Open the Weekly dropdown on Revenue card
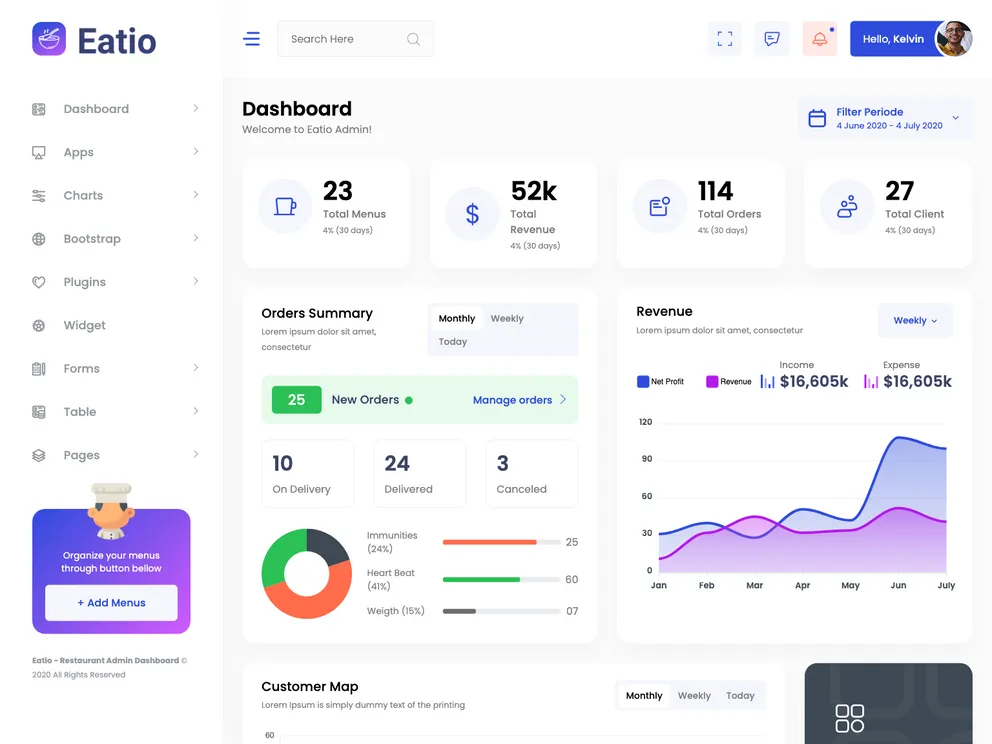Screen dimensions: 992x744 pyautogui.click(x=914, y=320)
